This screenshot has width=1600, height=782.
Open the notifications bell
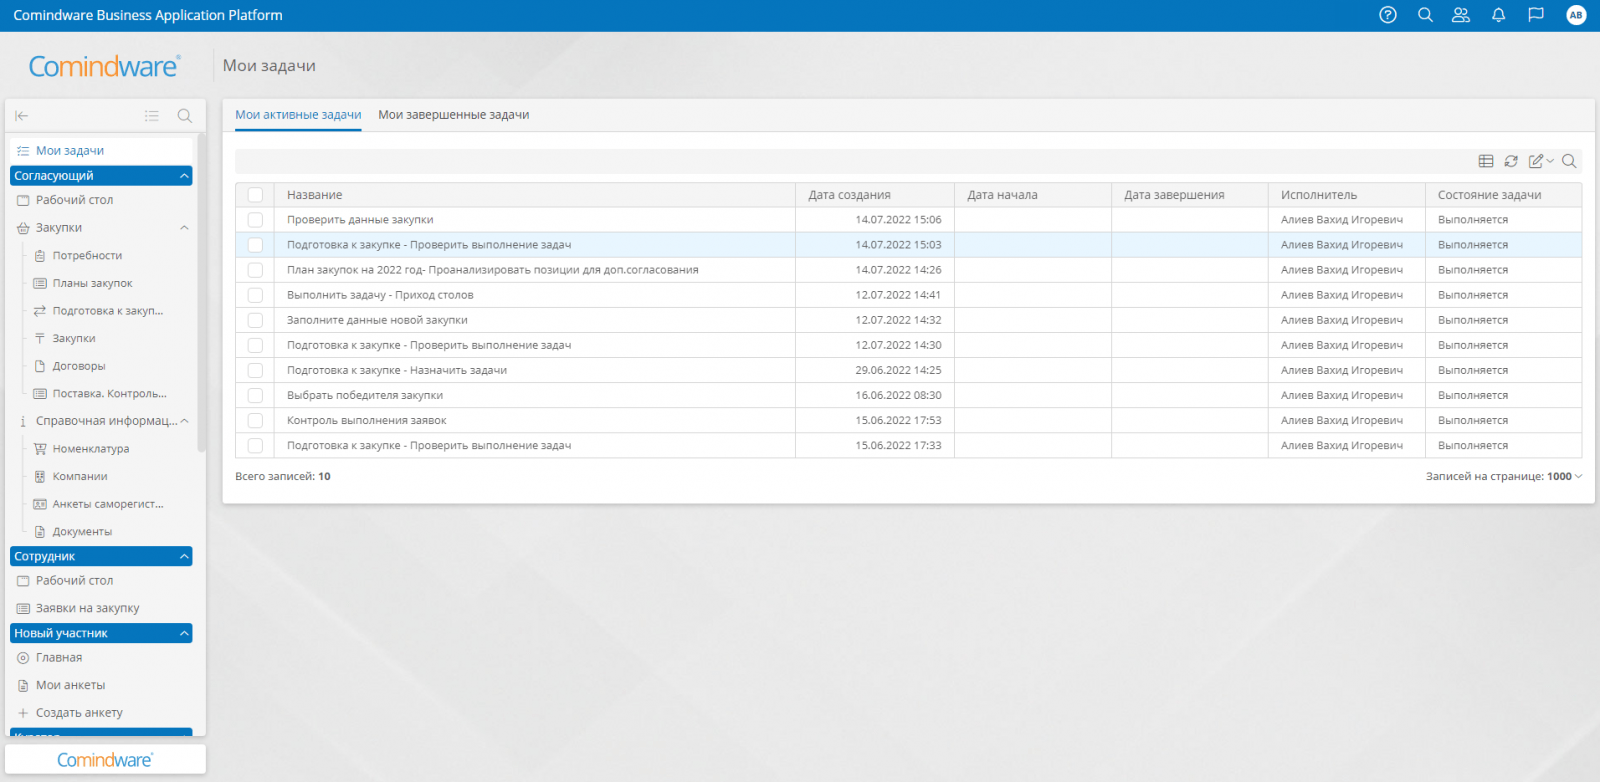[x=1498, y=15]
